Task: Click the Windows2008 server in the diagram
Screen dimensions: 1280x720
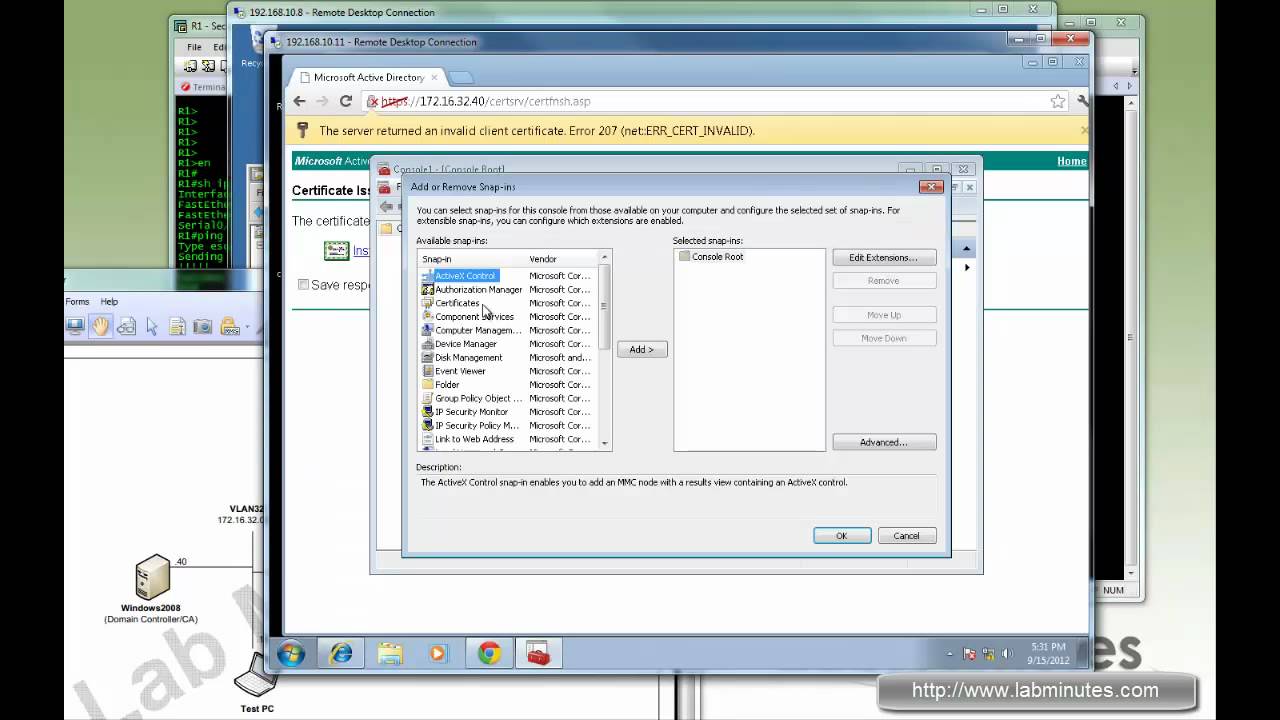Action: 153,578
